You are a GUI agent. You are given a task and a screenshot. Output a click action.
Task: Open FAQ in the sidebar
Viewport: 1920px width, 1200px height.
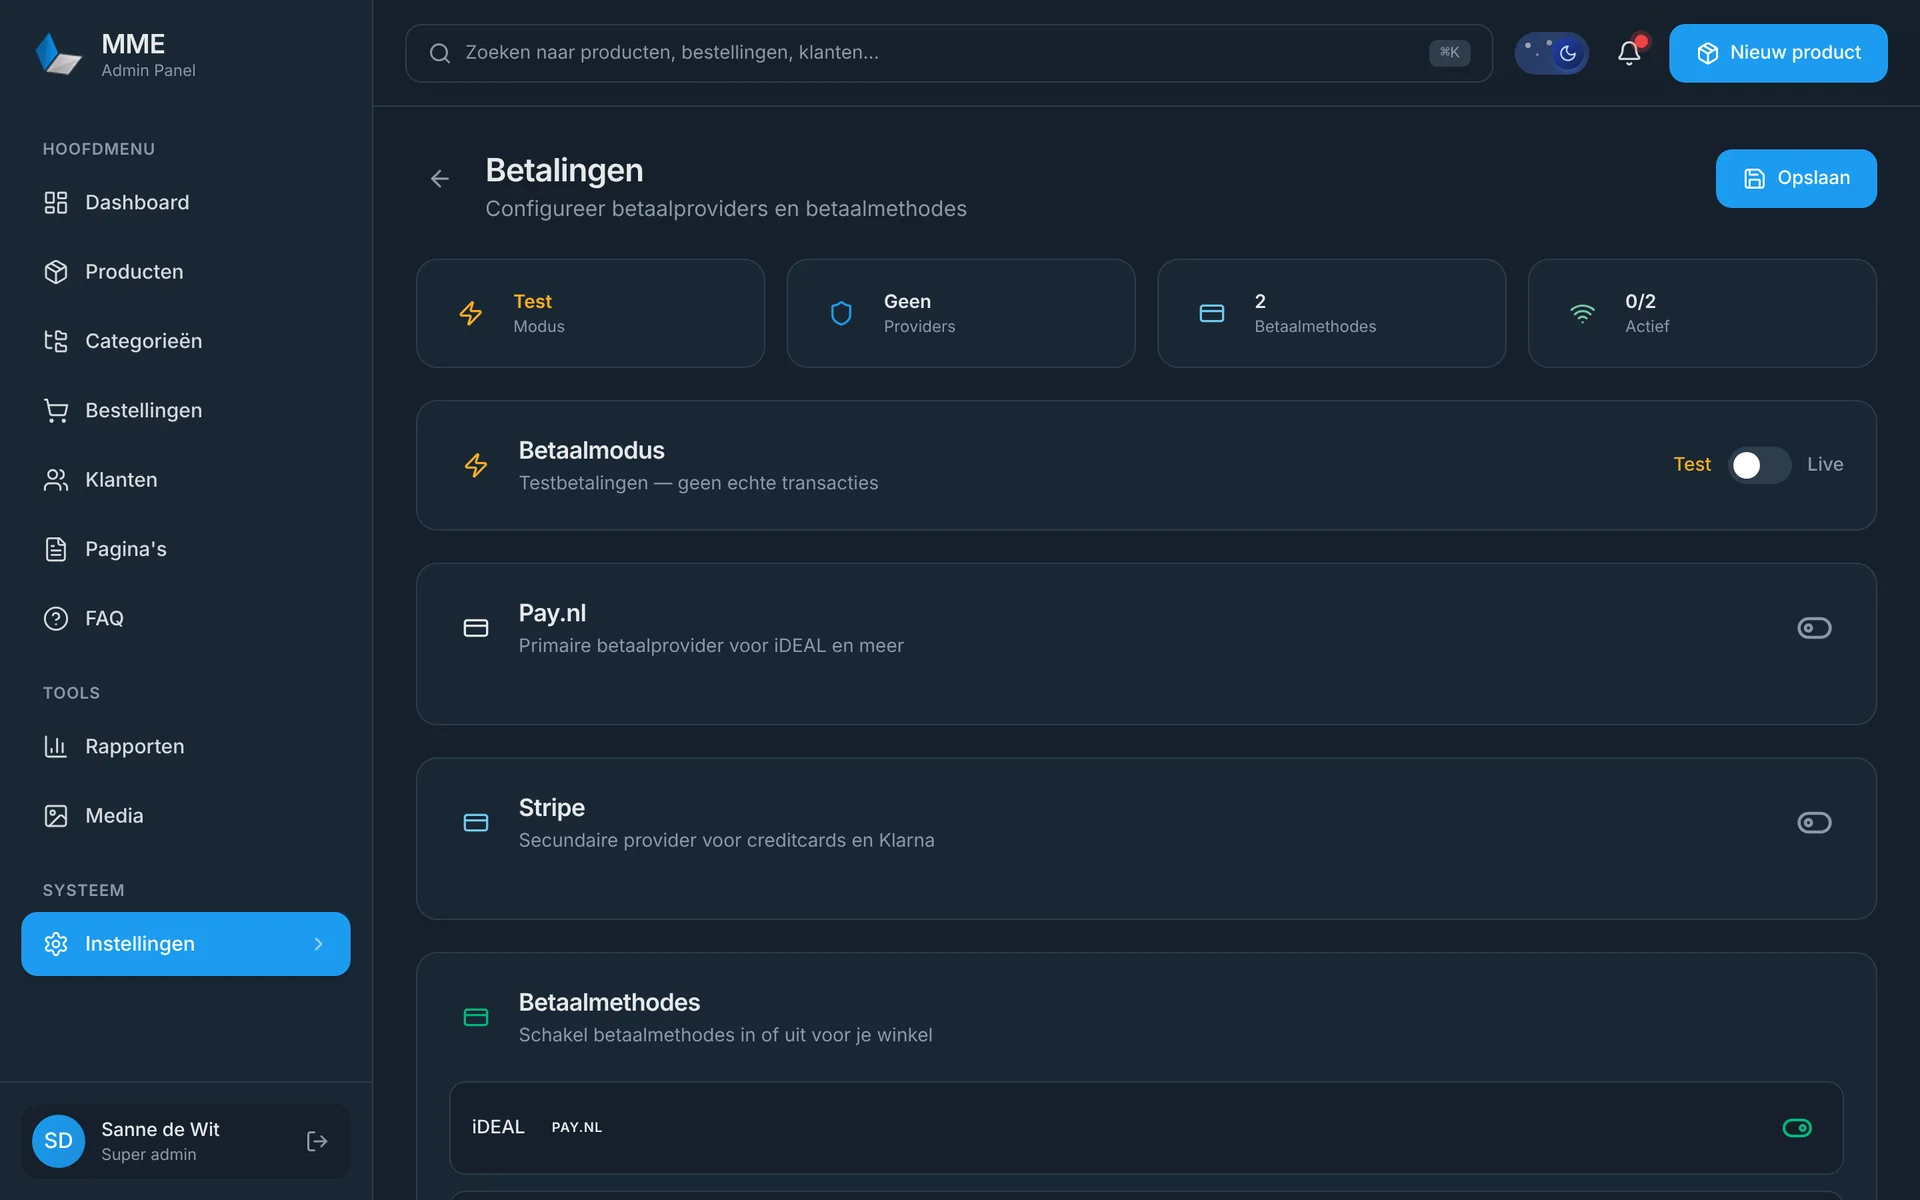coord(186,619)
